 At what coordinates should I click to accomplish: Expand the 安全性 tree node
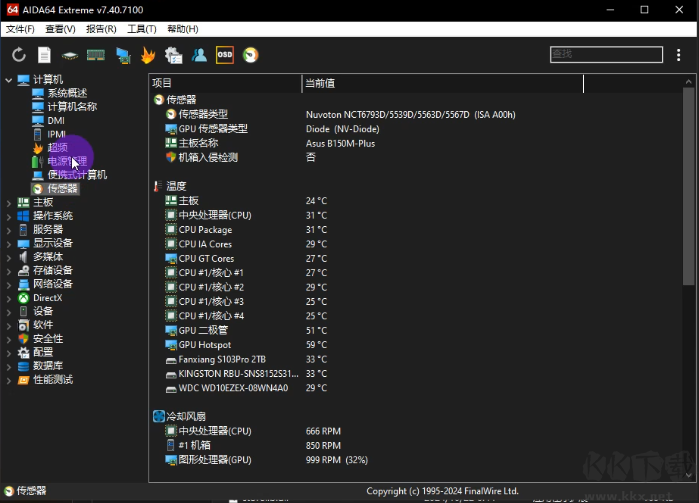[8, 340]
